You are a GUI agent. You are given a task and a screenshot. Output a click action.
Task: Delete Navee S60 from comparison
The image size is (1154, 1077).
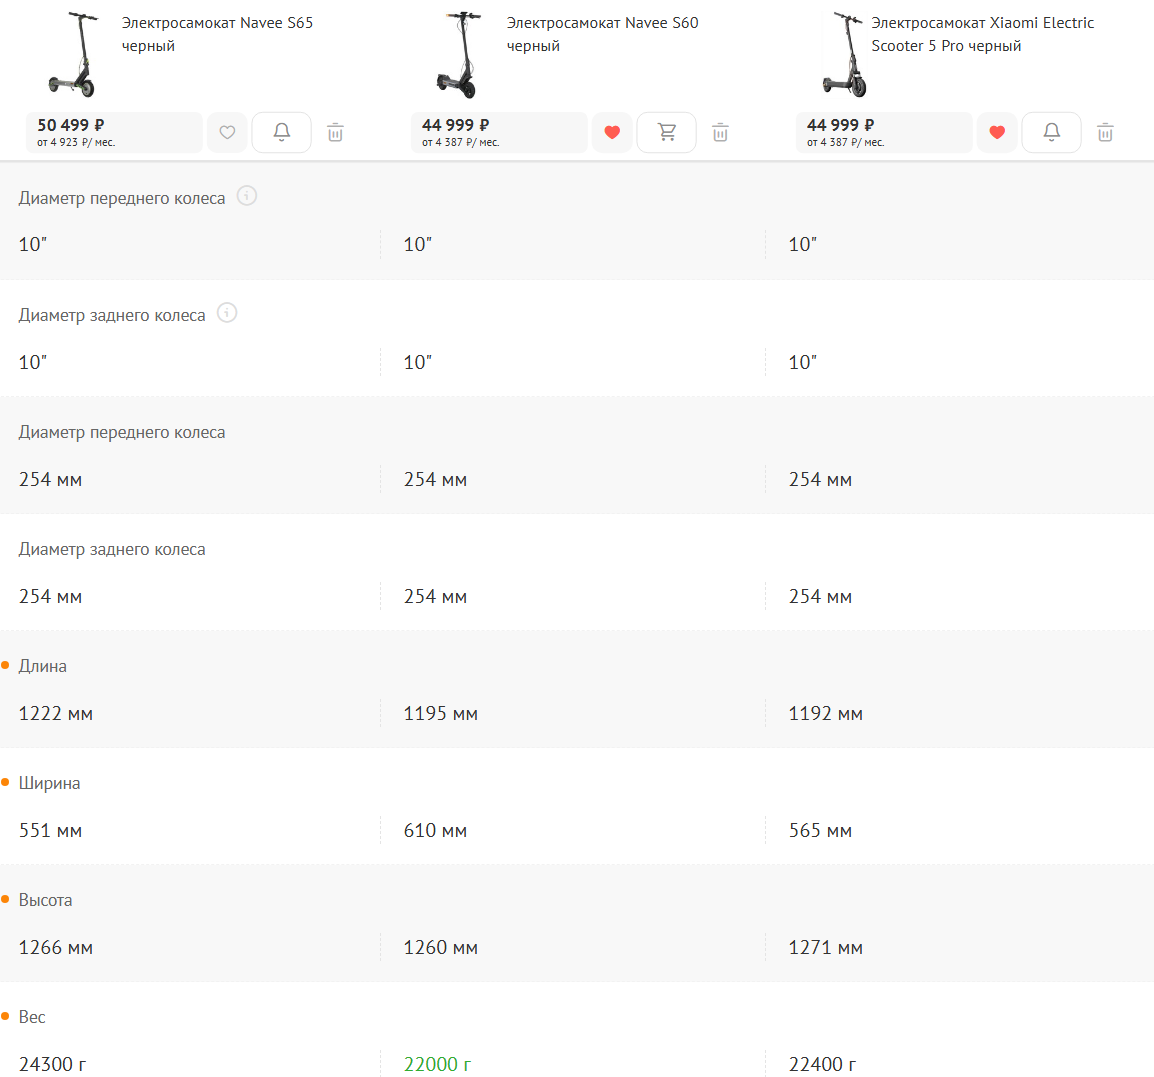721,132
